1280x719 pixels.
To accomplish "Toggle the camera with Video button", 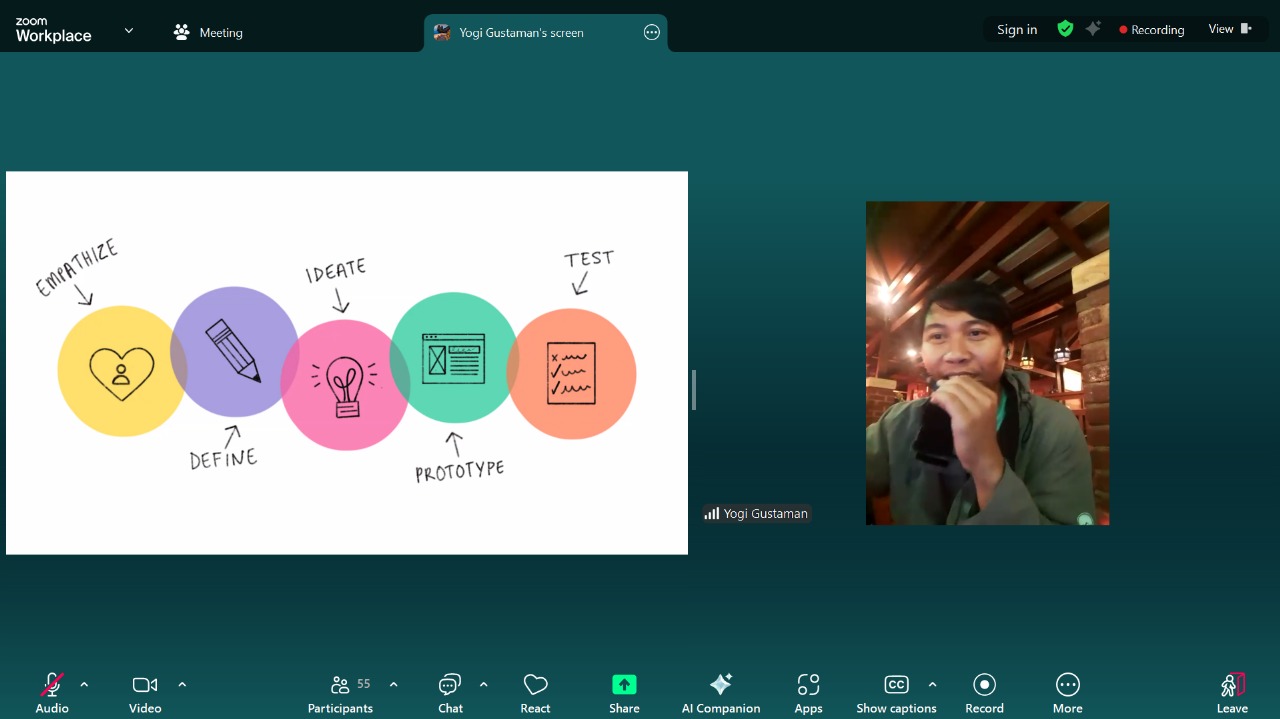I will (145, 693).
